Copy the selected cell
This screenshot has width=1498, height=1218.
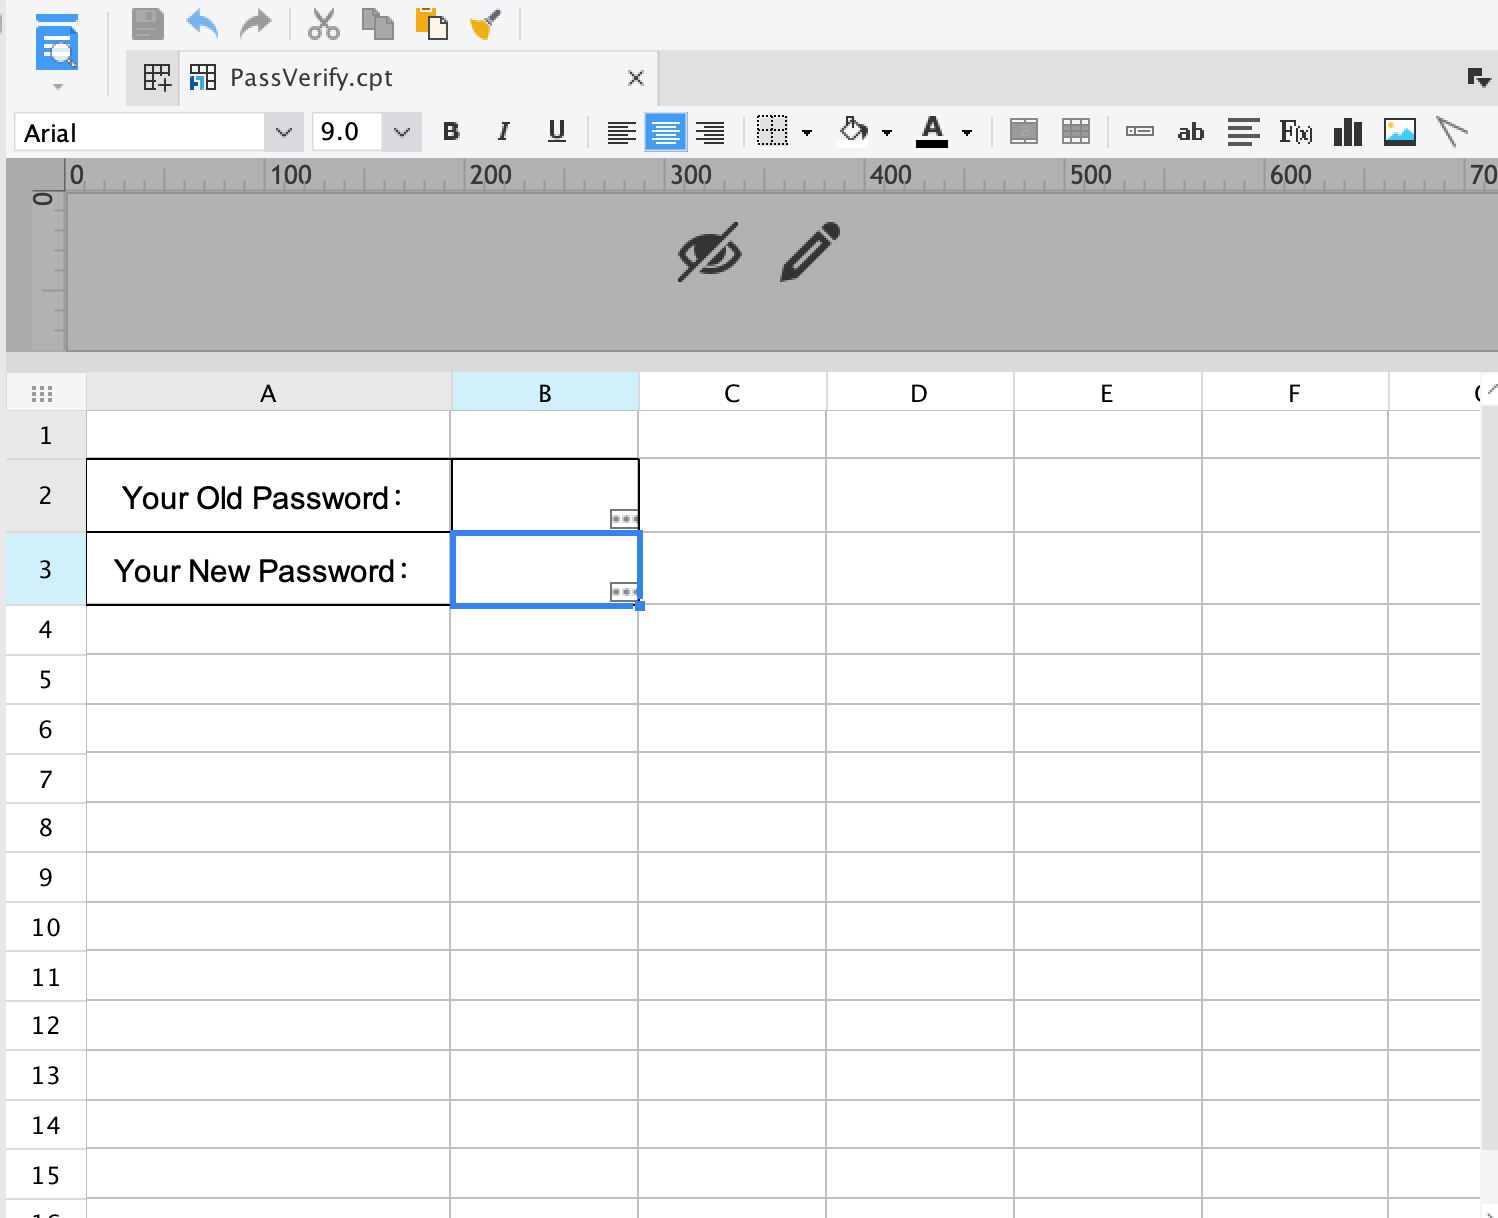[x=377, y=23]
